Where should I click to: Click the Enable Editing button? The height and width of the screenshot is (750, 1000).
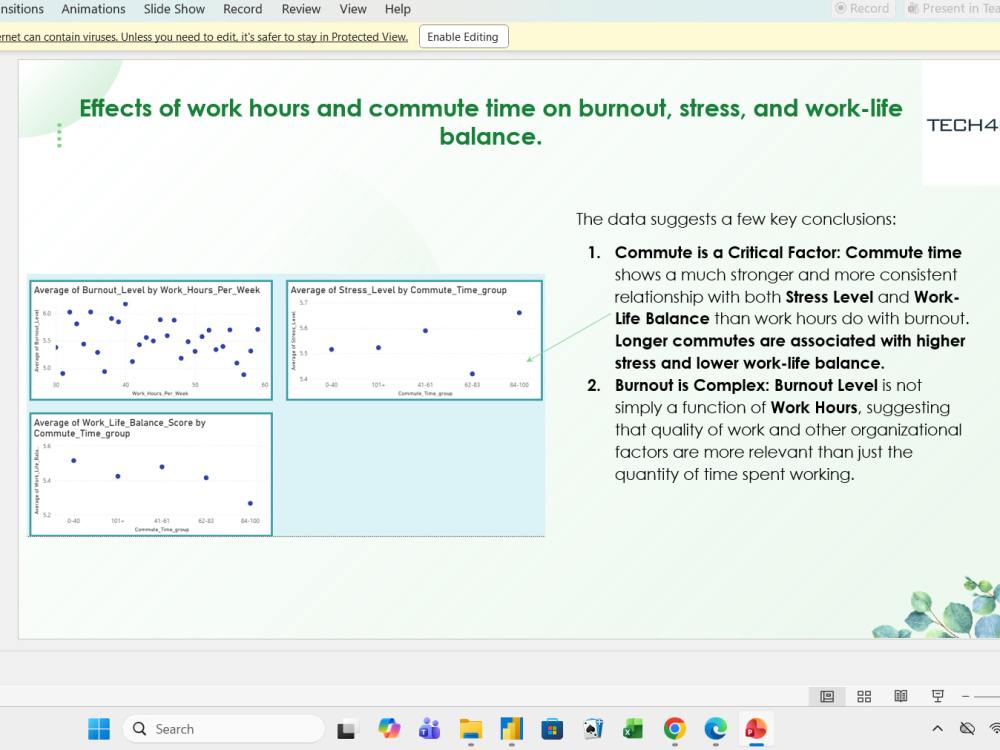[463, 36]
